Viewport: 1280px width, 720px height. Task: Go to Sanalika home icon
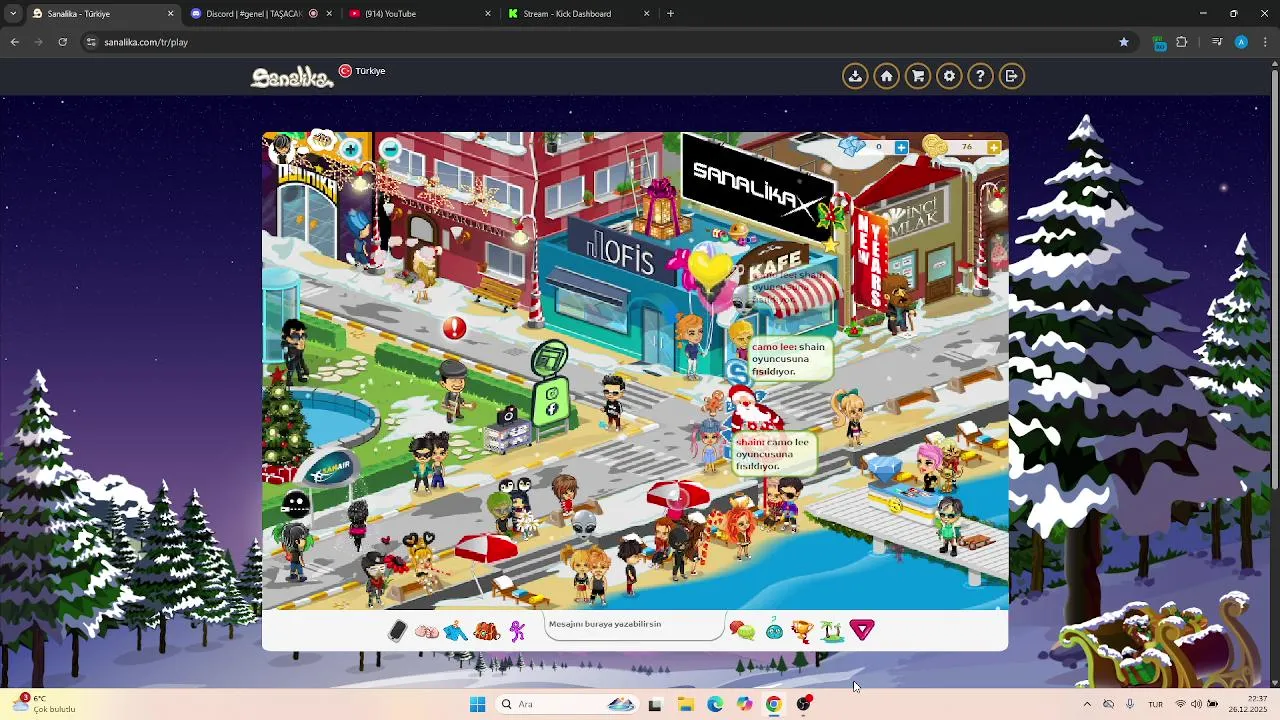point(886,76)
